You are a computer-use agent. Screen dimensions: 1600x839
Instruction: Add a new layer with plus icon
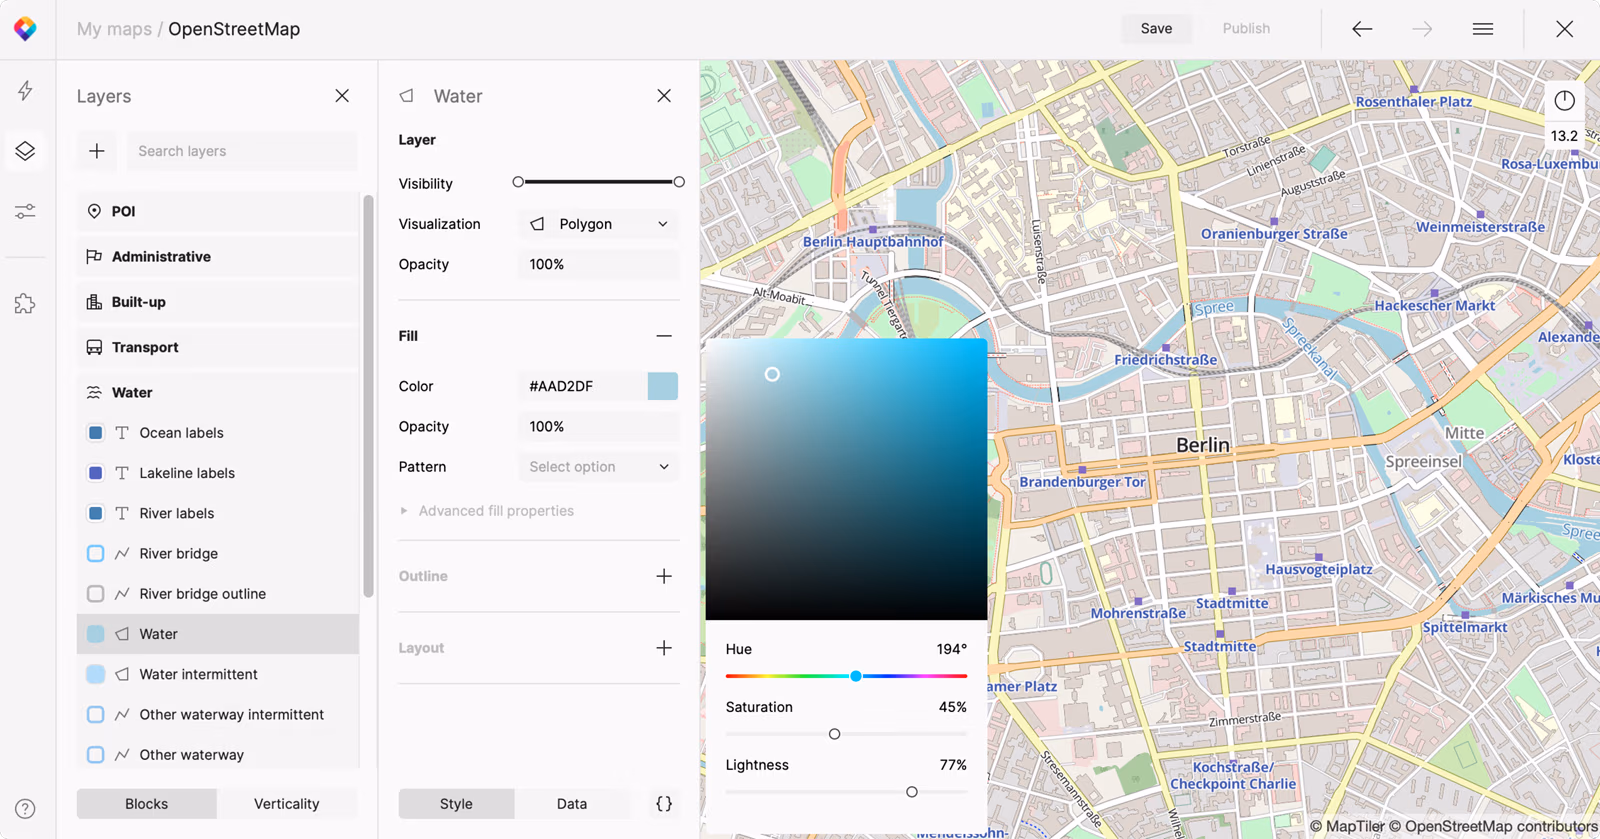point(97,151)
